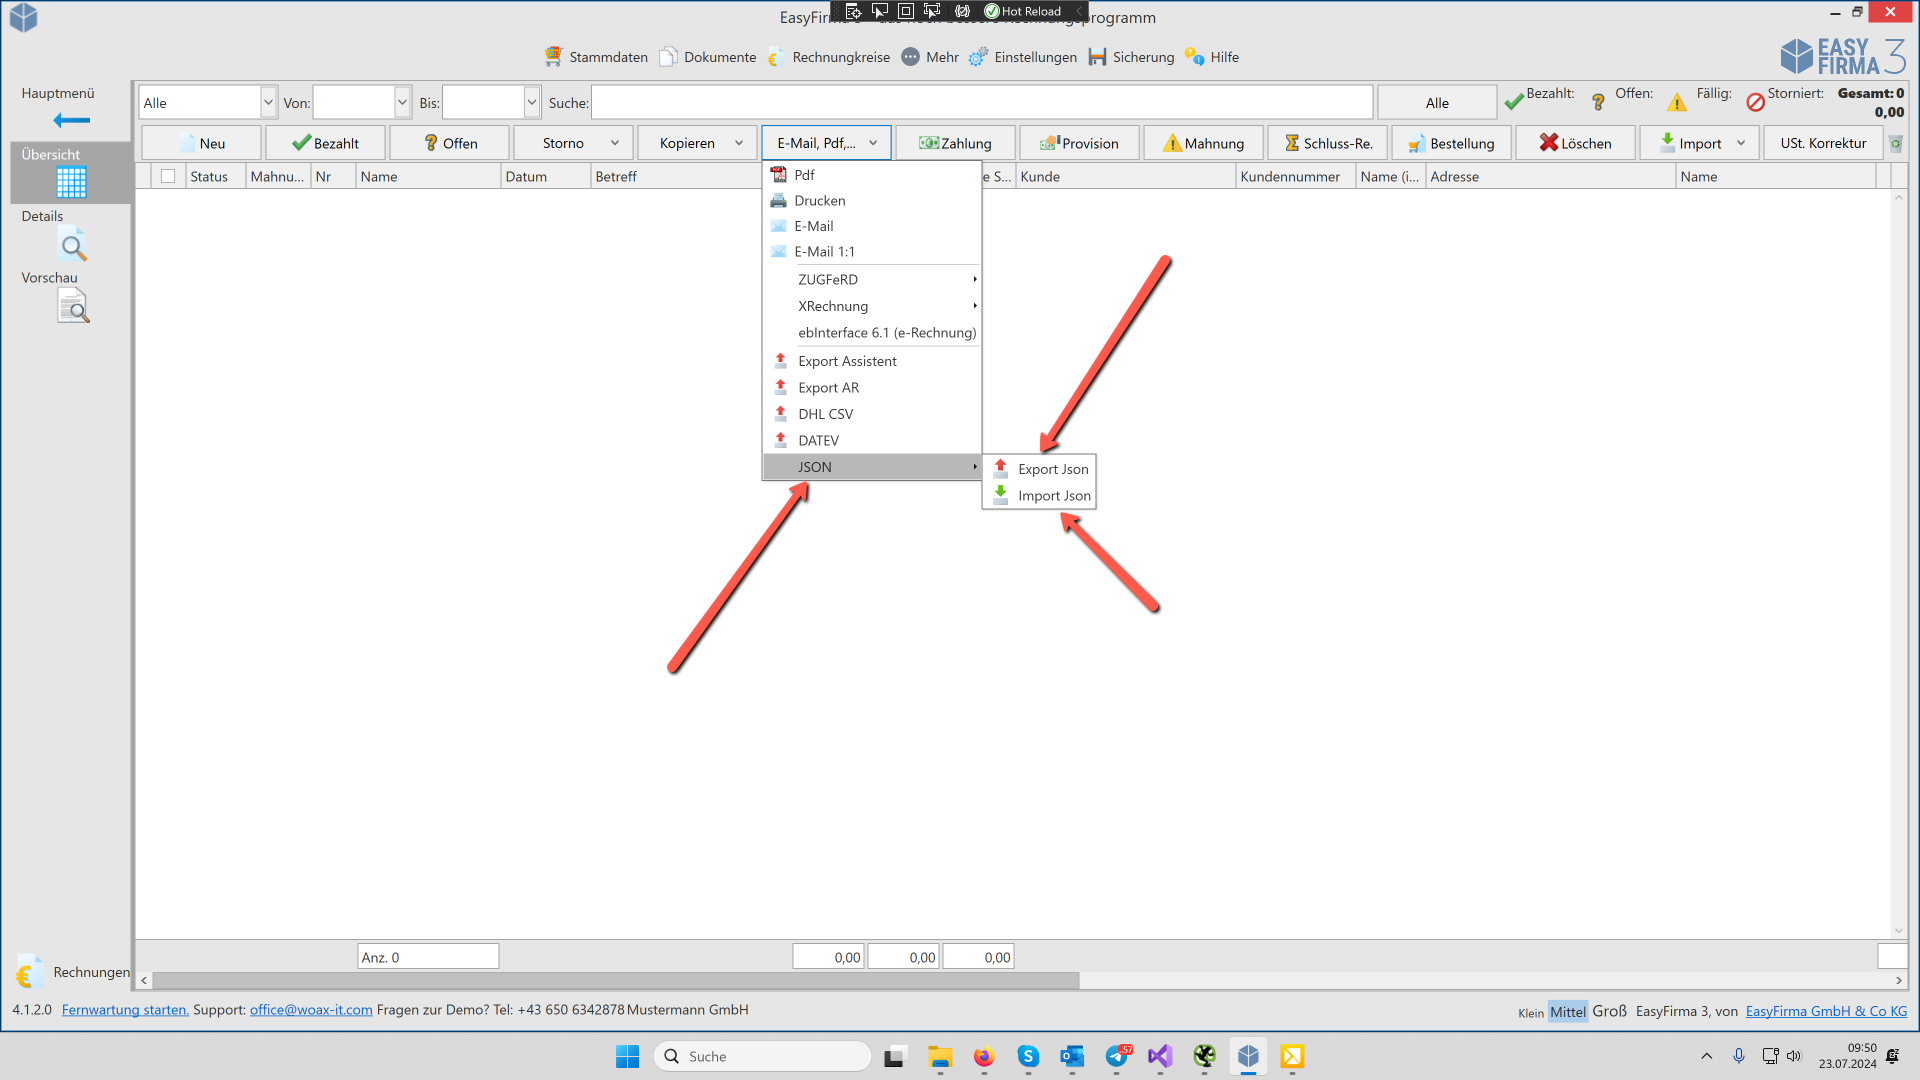Screen dimensions: 1920x1080
Task: Open the Einstellungen menu
Action: (x=1022, y=57)
